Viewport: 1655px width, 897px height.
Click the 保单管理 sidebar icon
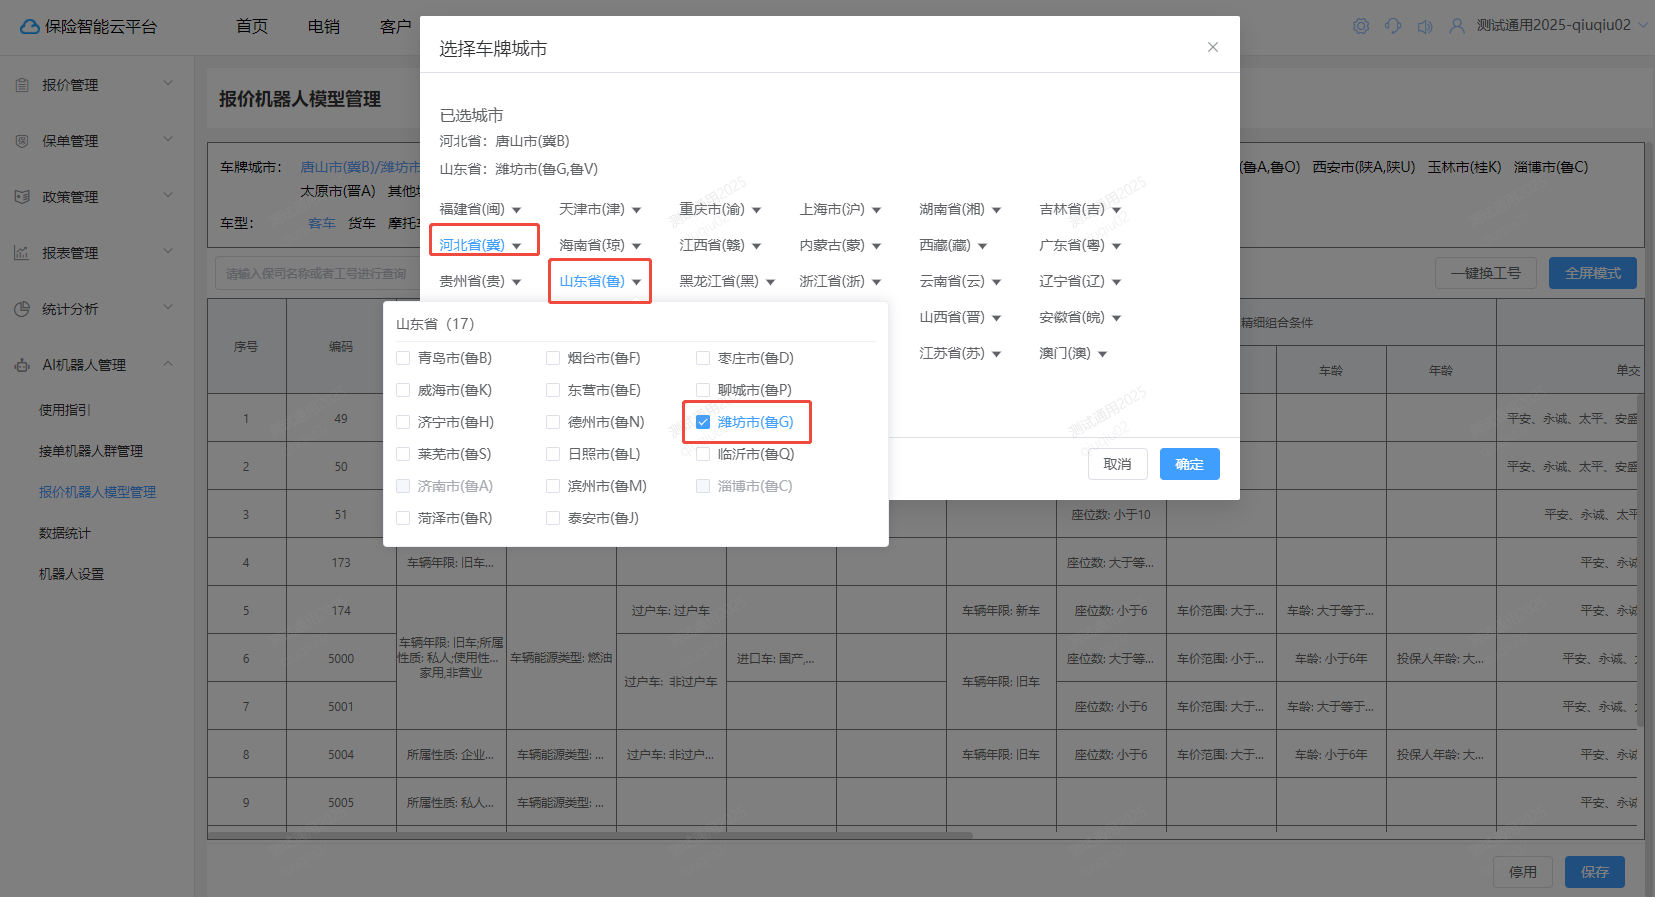point(22,141)
